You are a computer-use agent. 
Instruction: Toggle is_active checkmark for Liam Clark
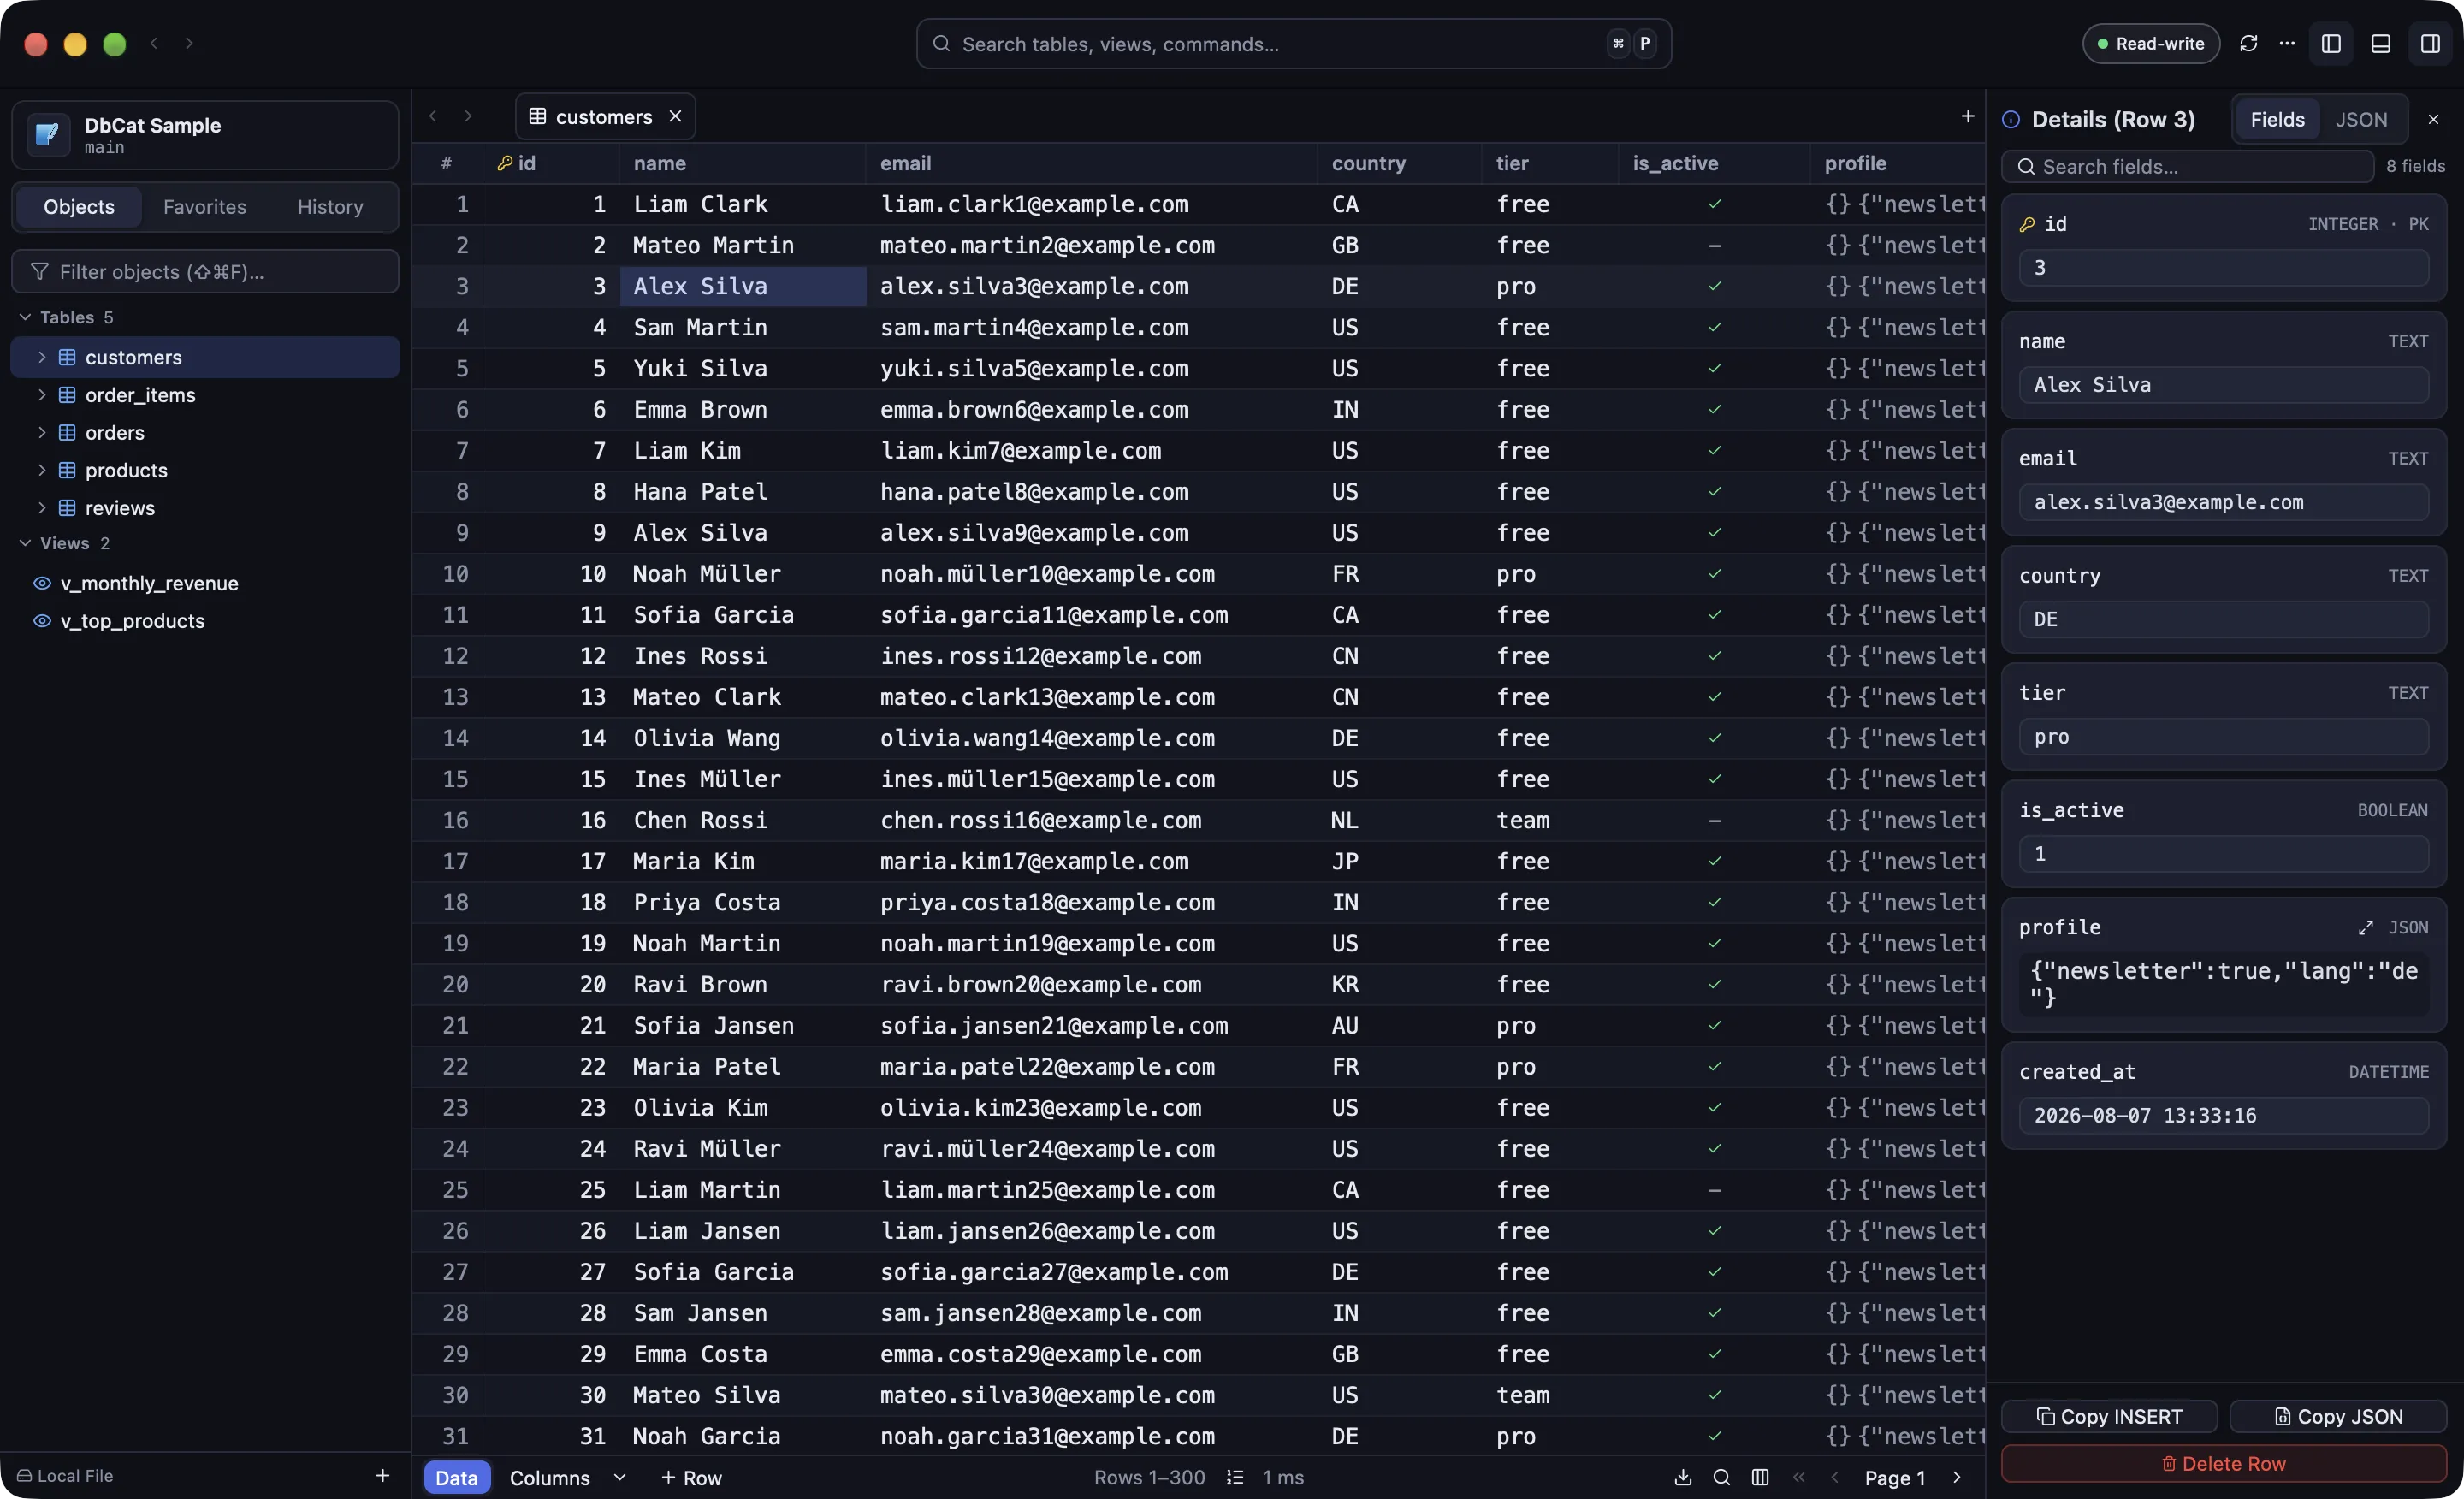click(x=1714, y=204)
